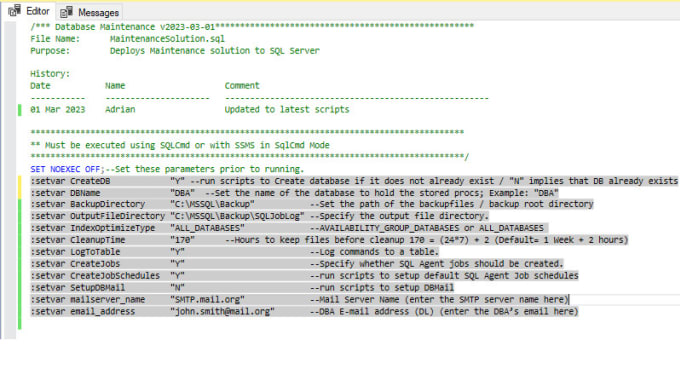Click ':setvar DBName' variable name
Screen dimensions: 680x369
[x=65, y=193]
